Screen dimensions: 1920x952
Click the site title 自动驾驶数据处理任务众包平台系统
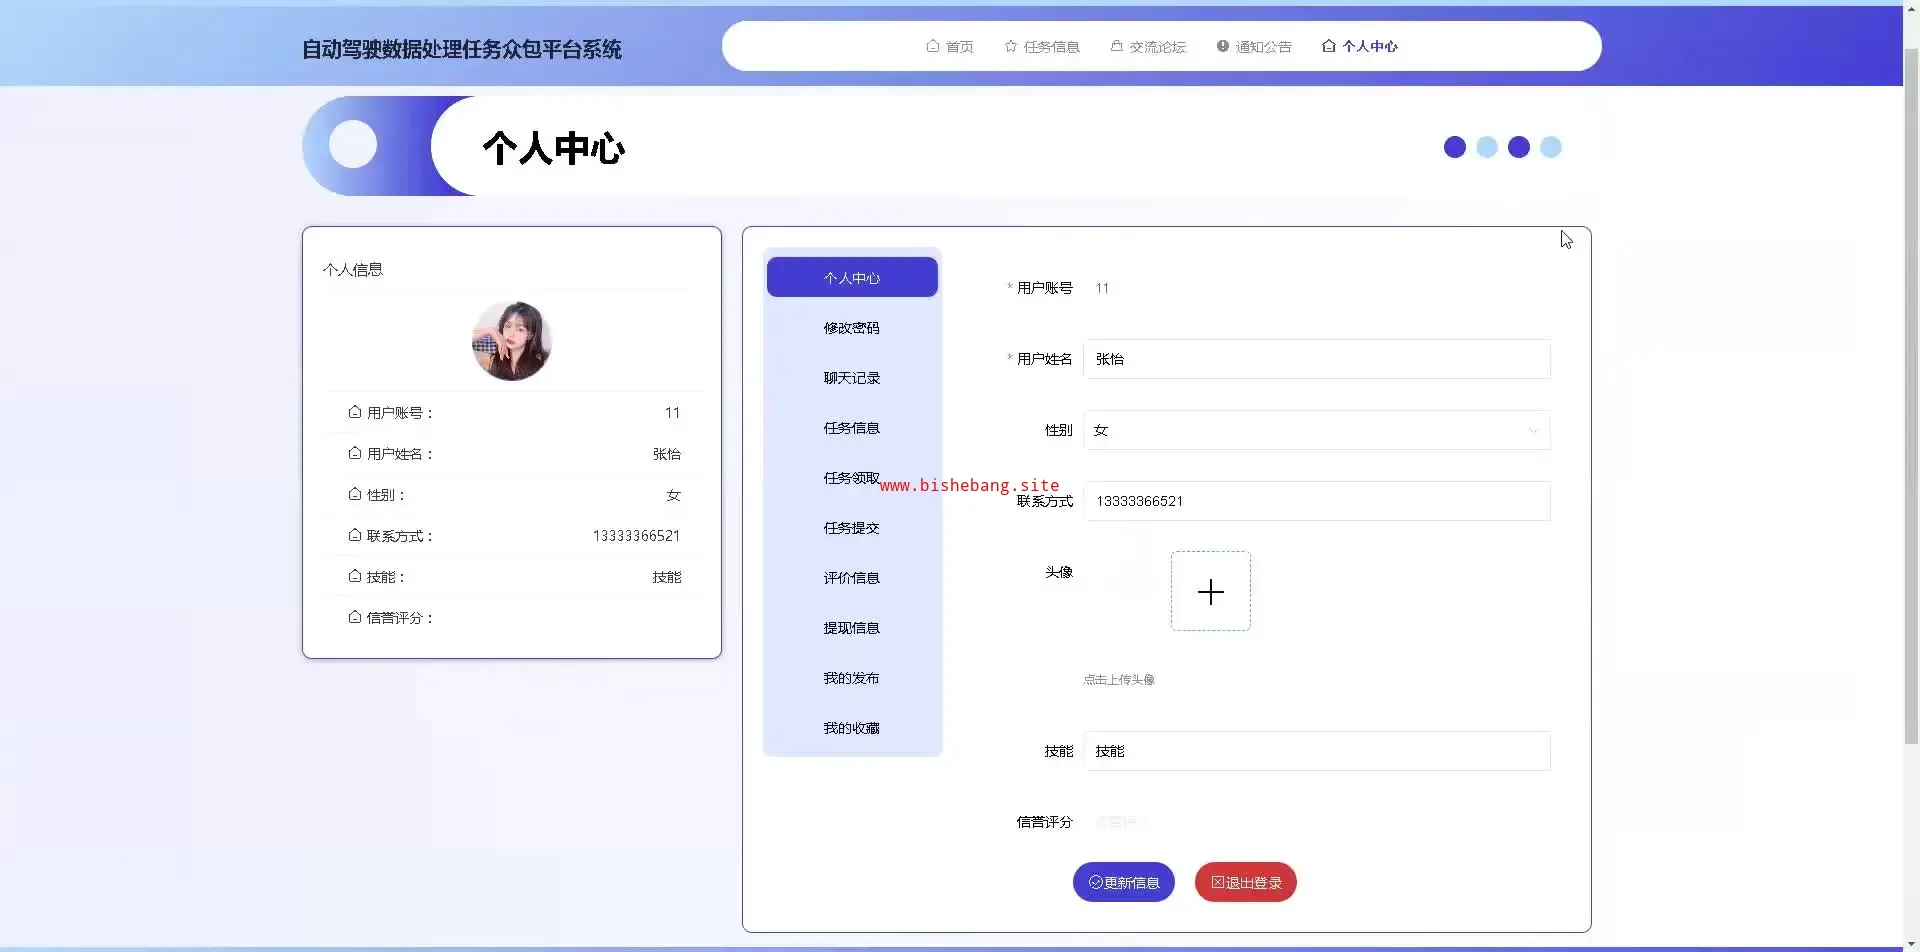click(462, 49)
